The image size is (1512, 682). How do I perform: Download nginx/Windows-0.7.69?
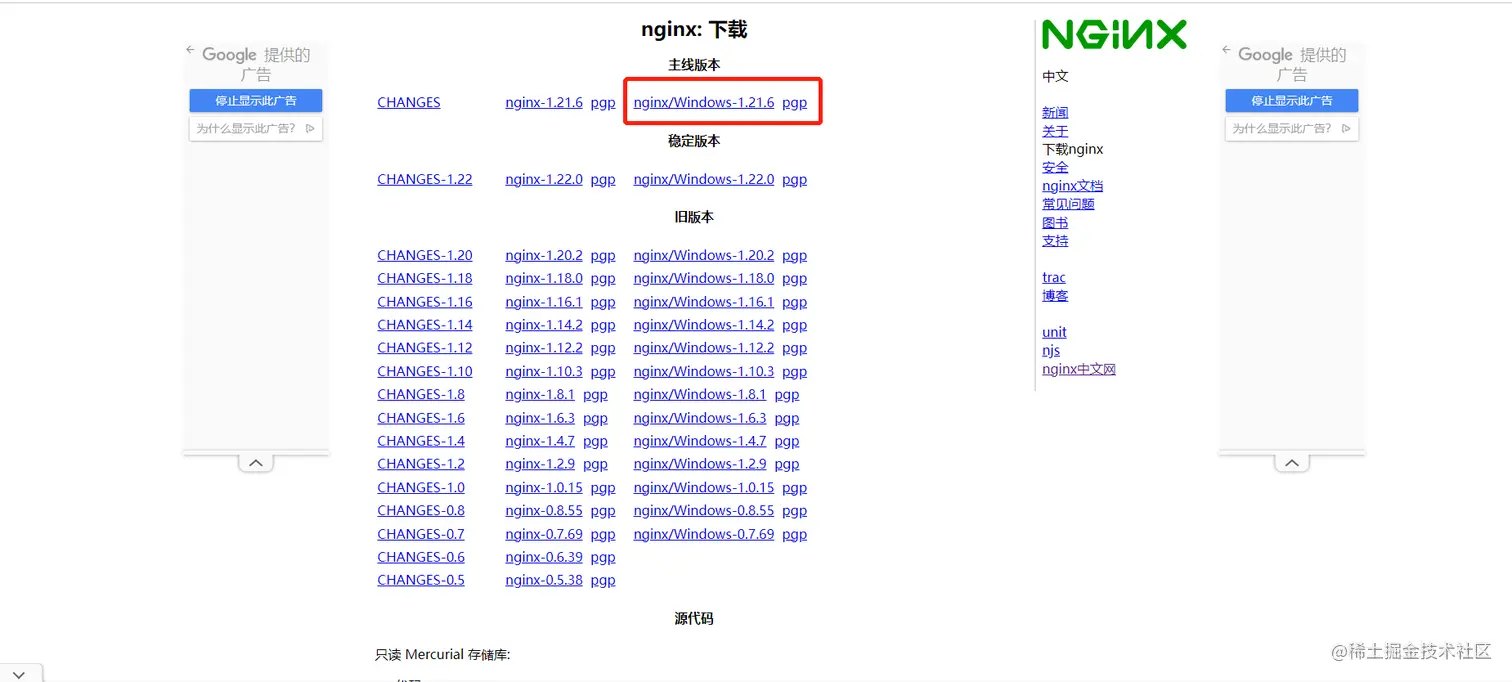[x=704, y=534]
